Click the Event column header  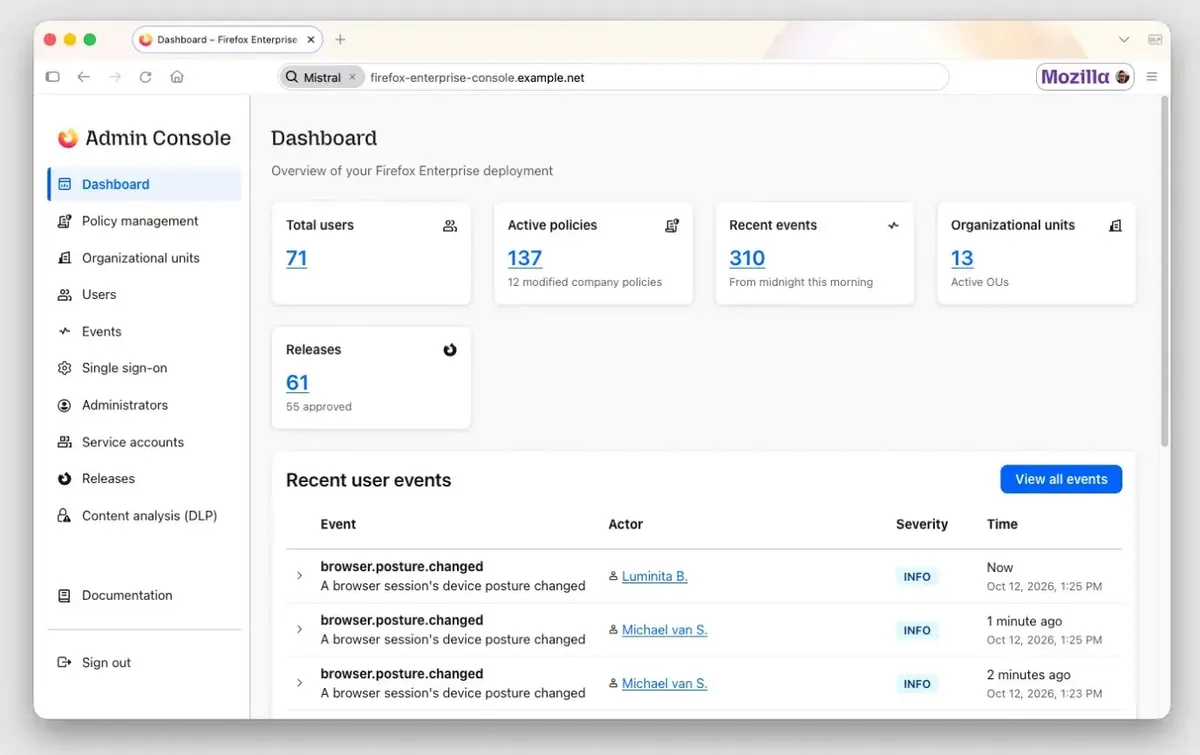click(338, 524)
